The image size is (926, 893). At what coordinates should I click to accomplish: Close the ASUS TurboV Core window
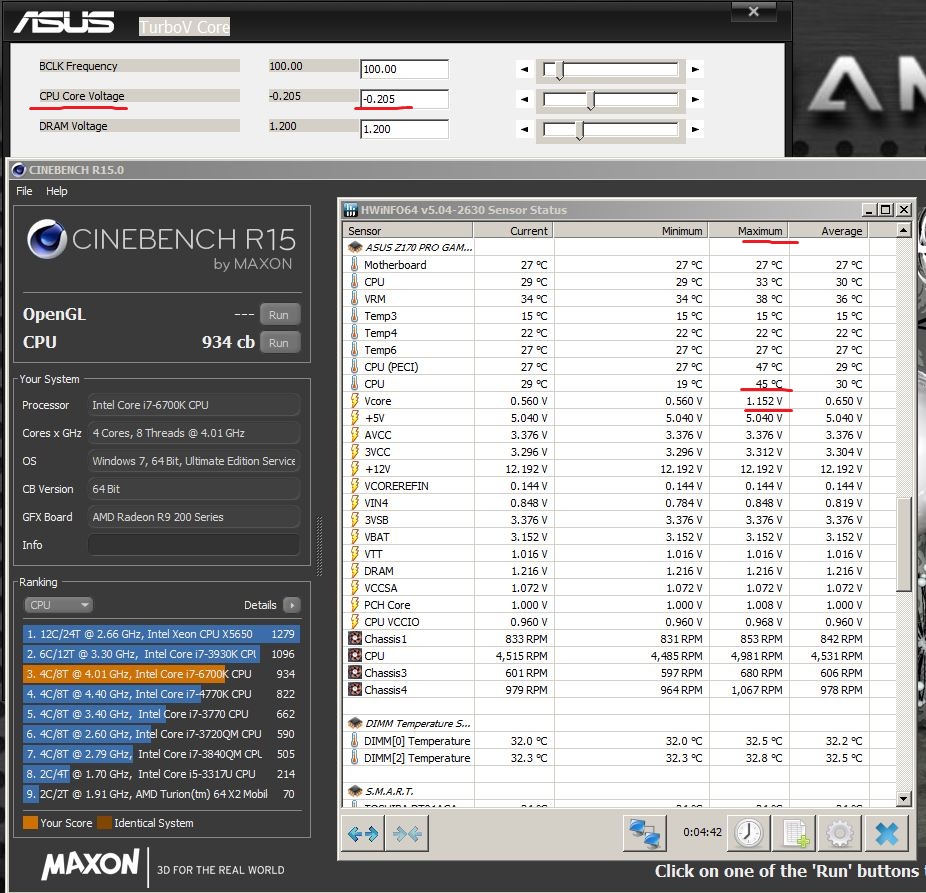[753, 11]
